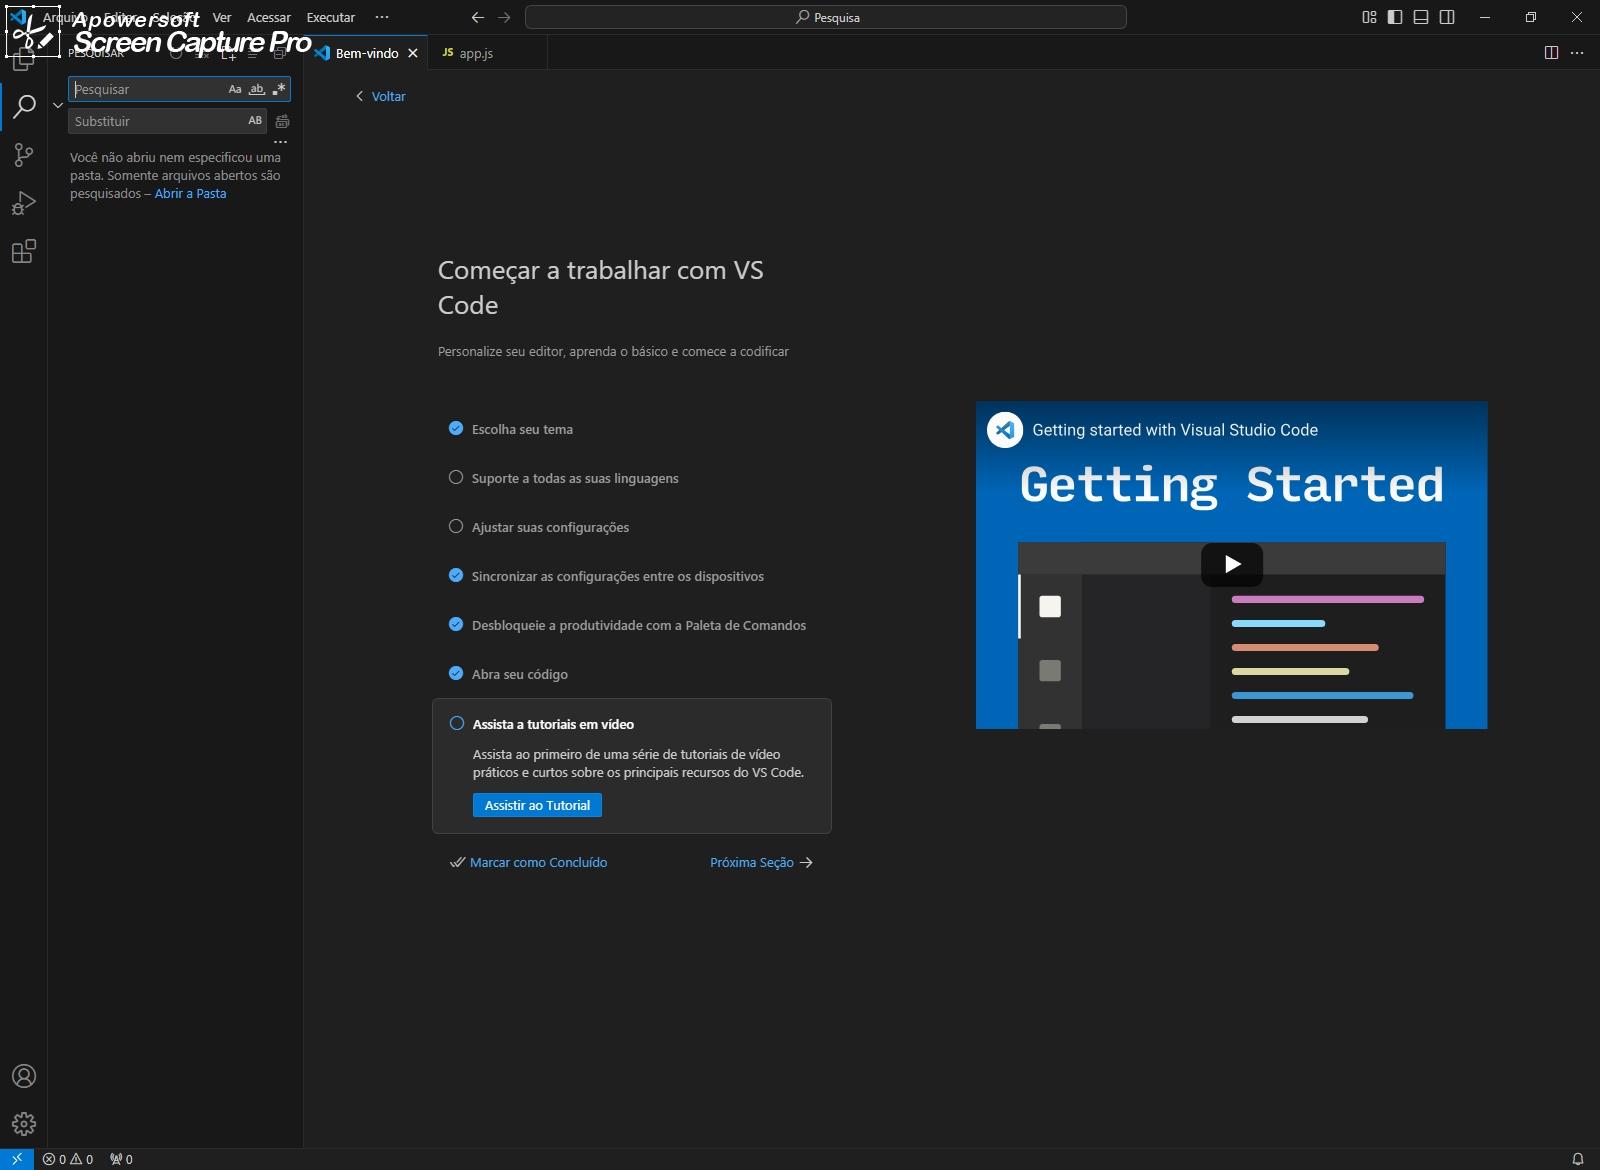1600x1170 pixels.
Task: Toggle the bottom panel
Action: 1421,17
